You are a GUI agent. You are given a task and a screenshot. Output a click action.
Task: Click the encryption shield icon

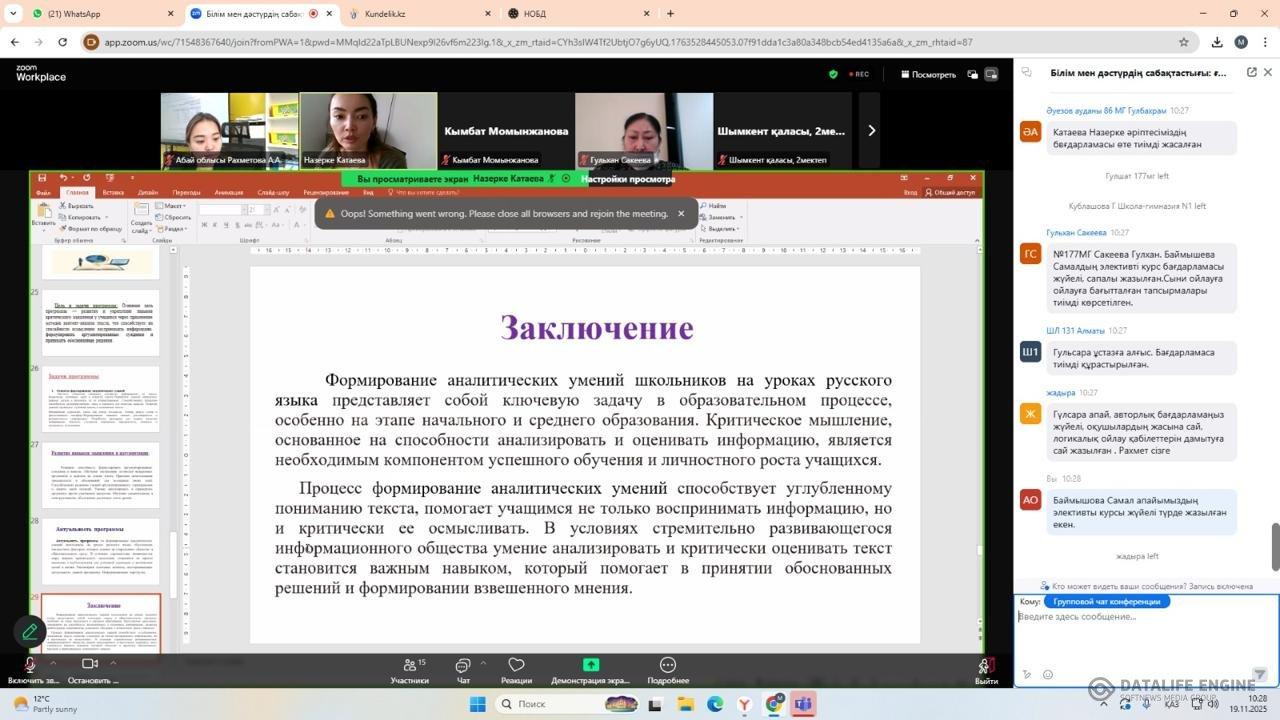833,74
